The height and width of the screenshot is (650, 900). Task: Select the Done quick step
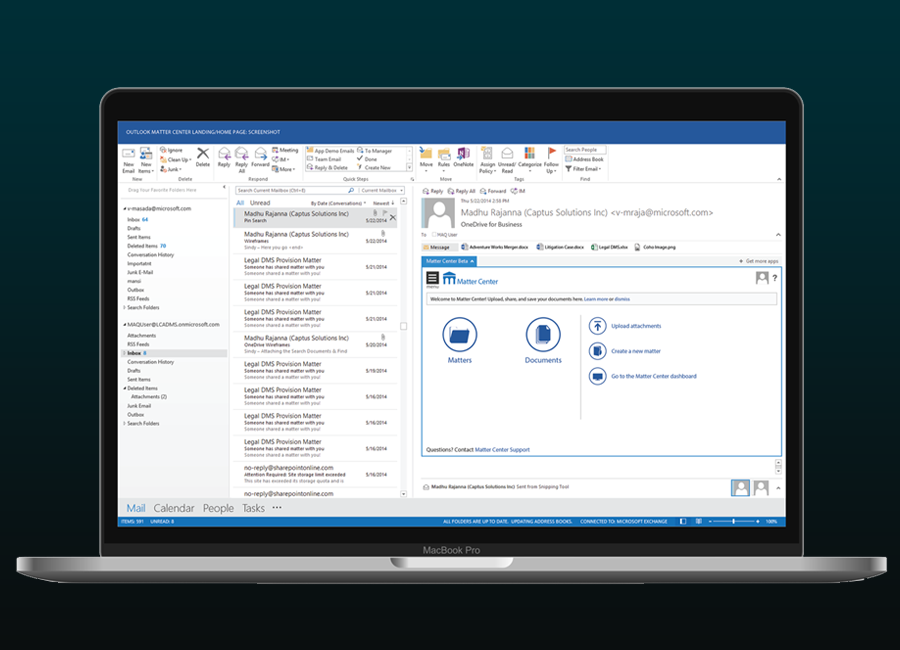coord(367,159)
